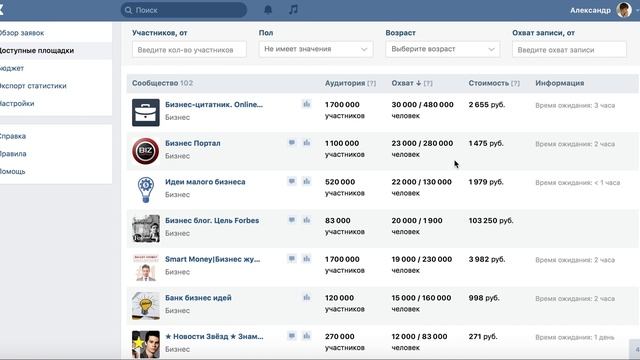Viewport: 640px width, 360px height.
Task: Open the music note icon
Action: click(293, 10)
